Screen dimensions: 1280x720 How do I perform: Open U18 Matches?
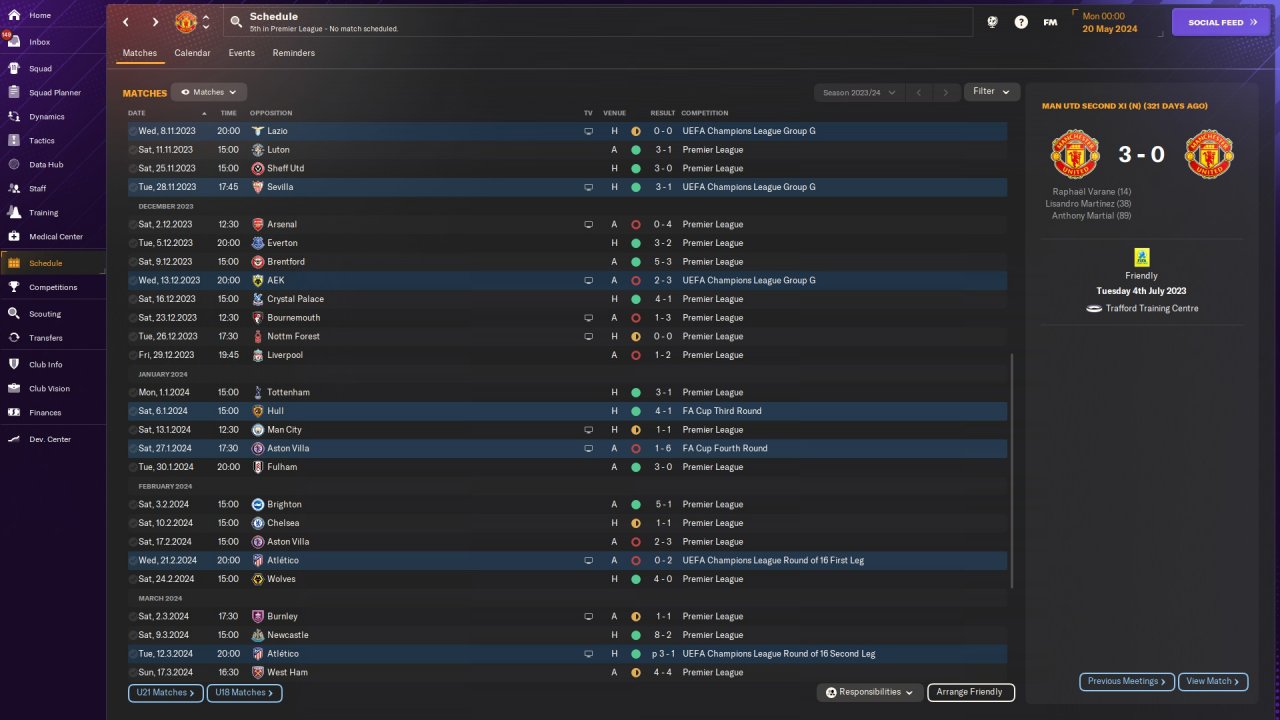tap(244, 693)
